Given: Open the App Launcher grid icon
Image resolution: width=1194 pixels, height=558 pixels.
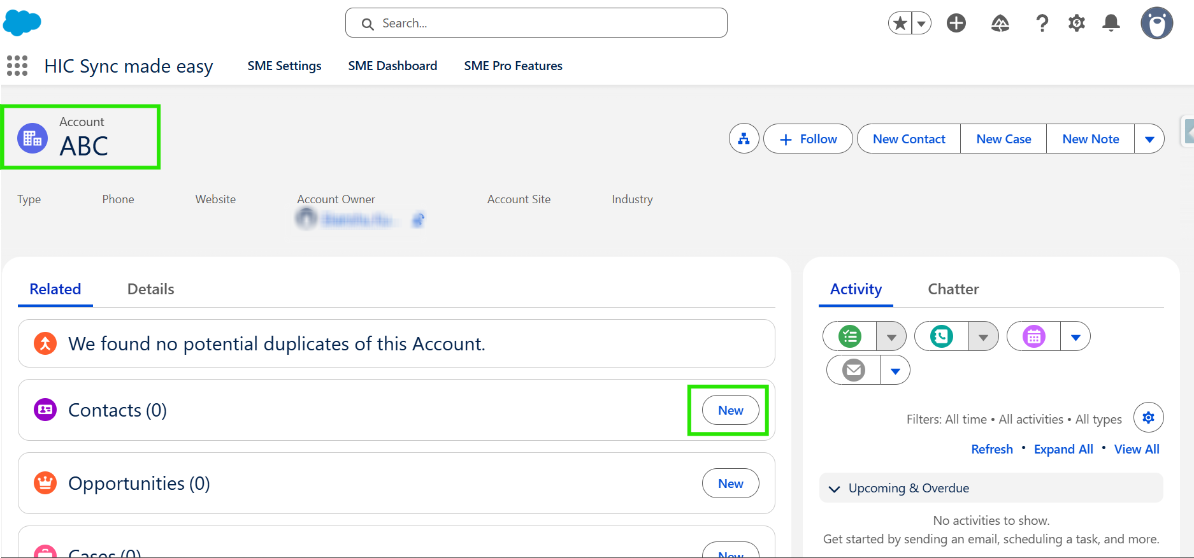Looking at the screenshot, I should 17,66.
